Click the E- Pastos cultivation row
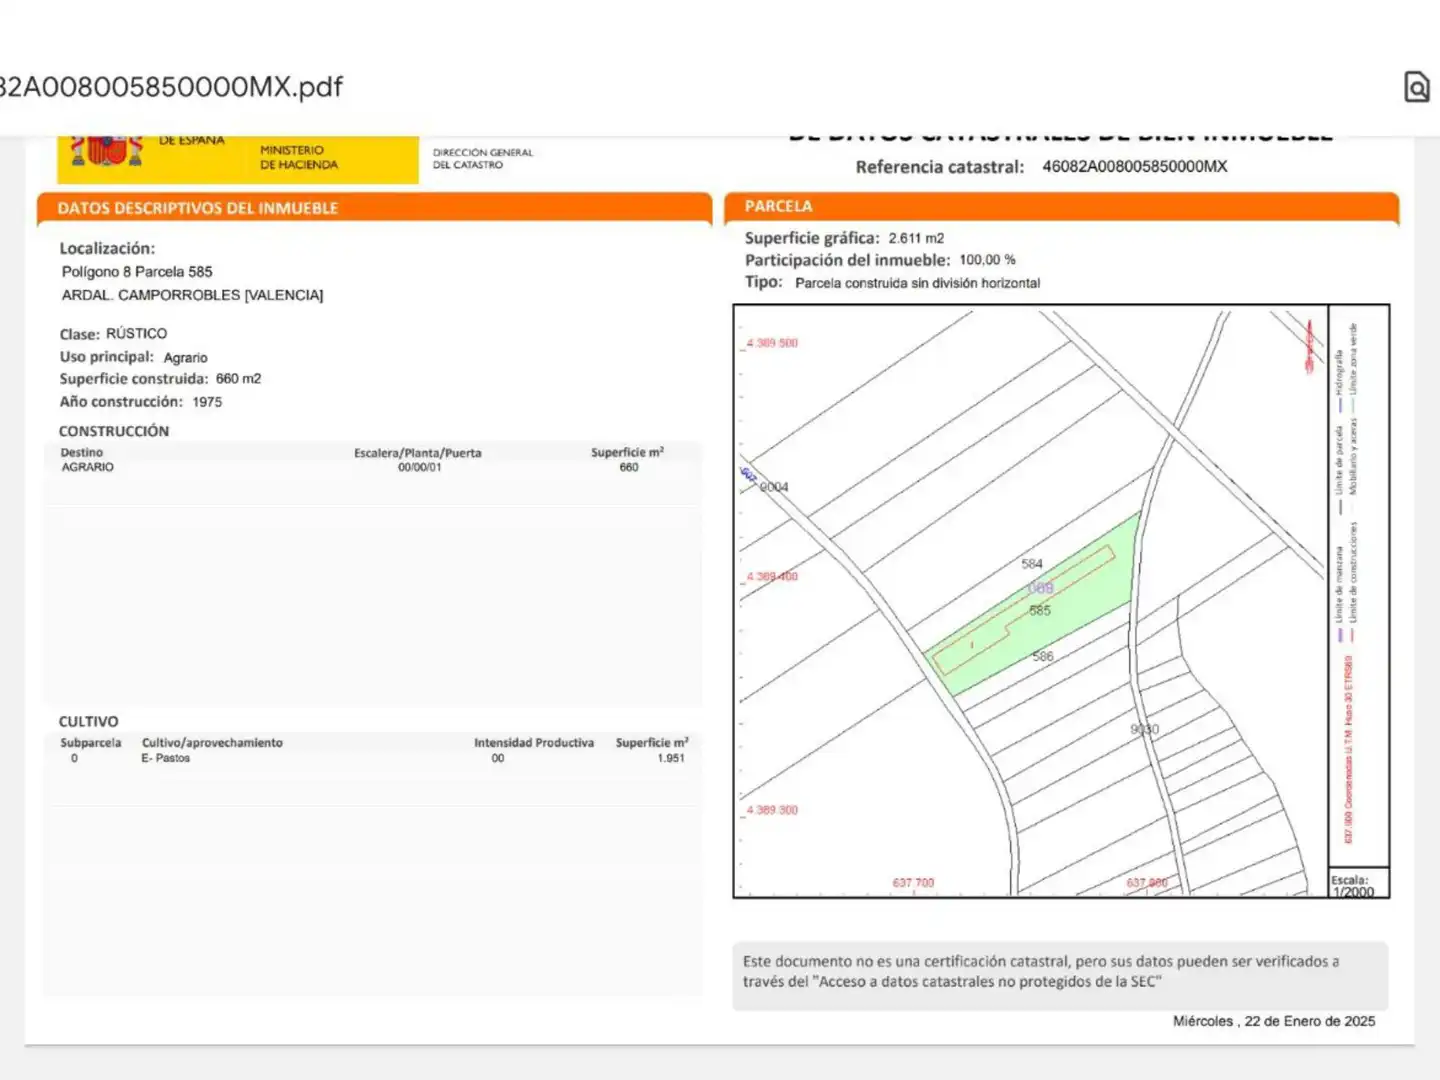 coord(373,758)
